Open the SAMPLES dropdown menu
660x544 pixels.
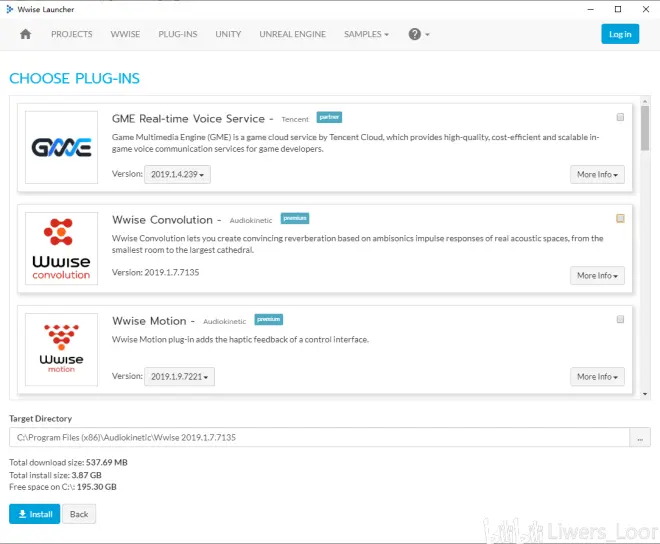[x=366, y=34]
